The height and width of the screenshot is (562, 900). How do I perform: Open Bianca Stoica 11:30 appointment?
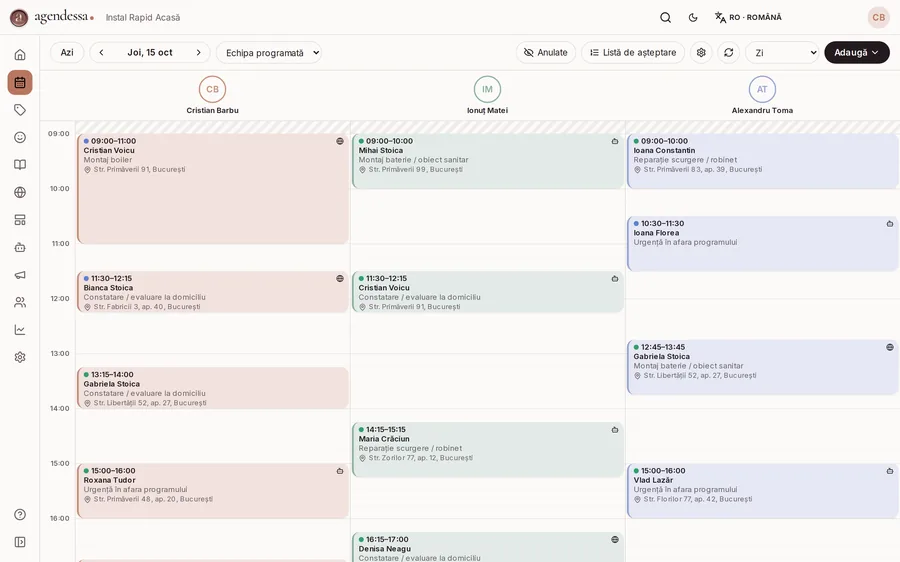213,292
